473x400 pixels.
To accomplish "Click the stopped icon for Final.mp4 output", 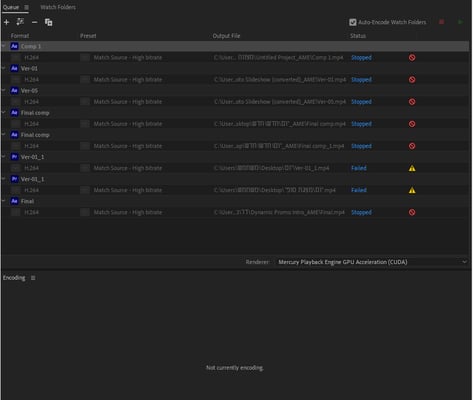I will (412, 212).
